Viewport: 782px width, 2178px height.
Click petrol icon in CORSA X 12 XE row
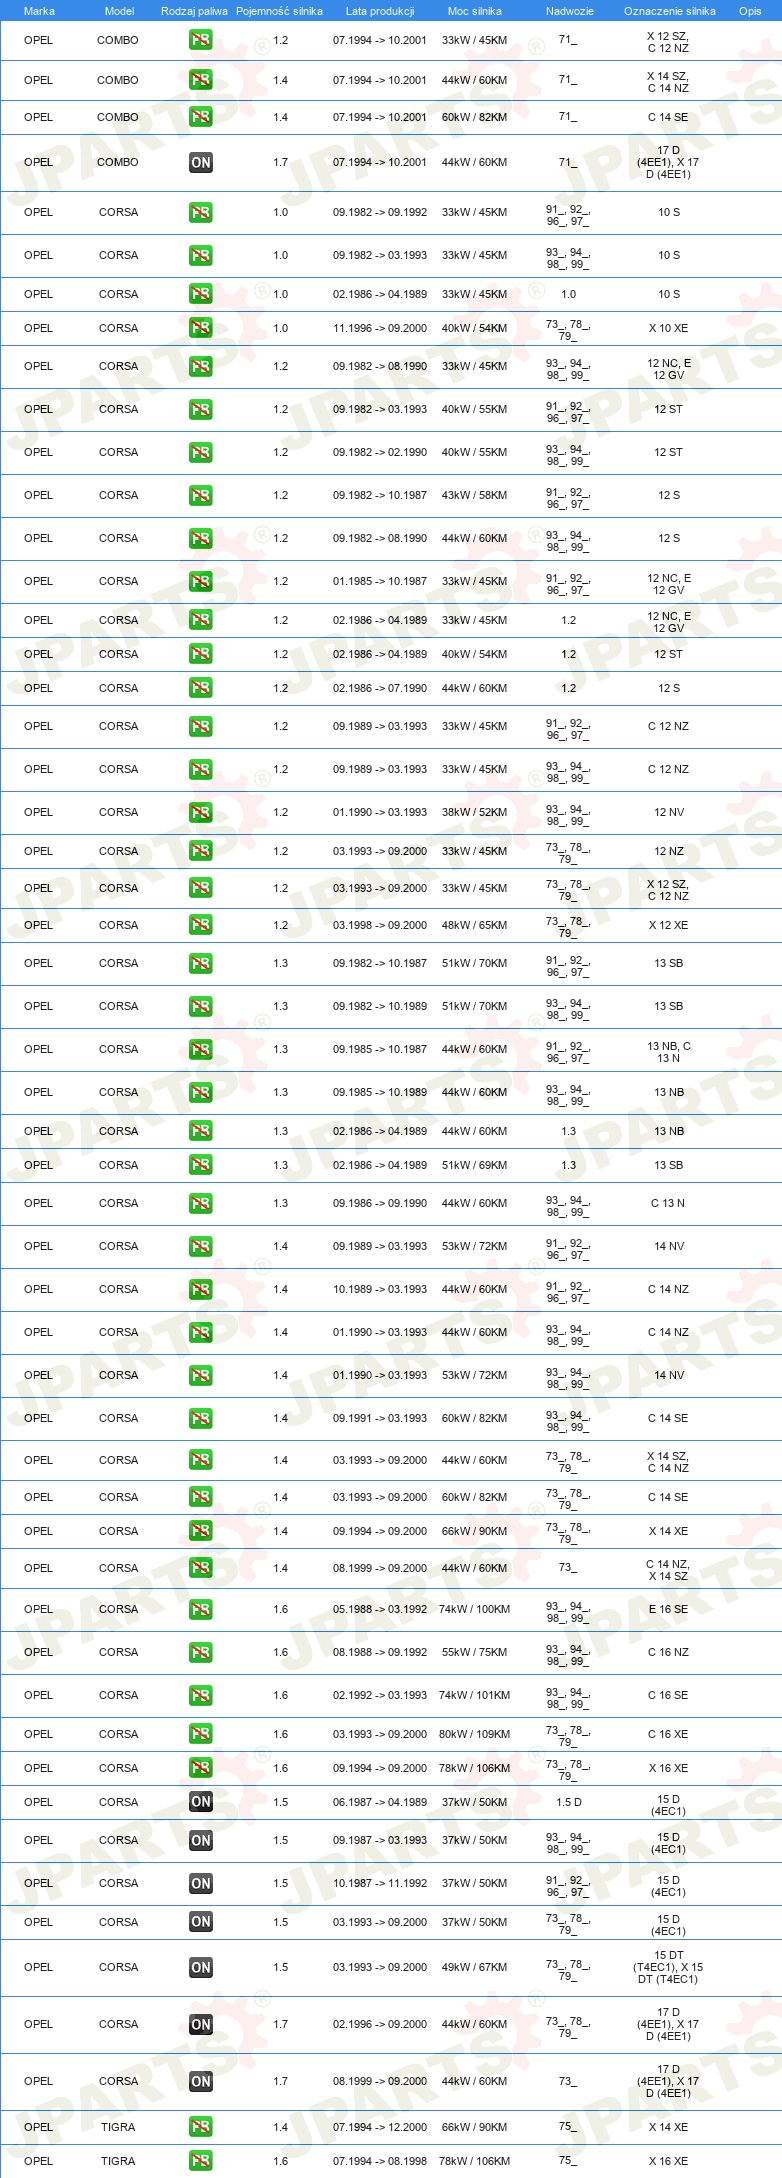point(201,926)
